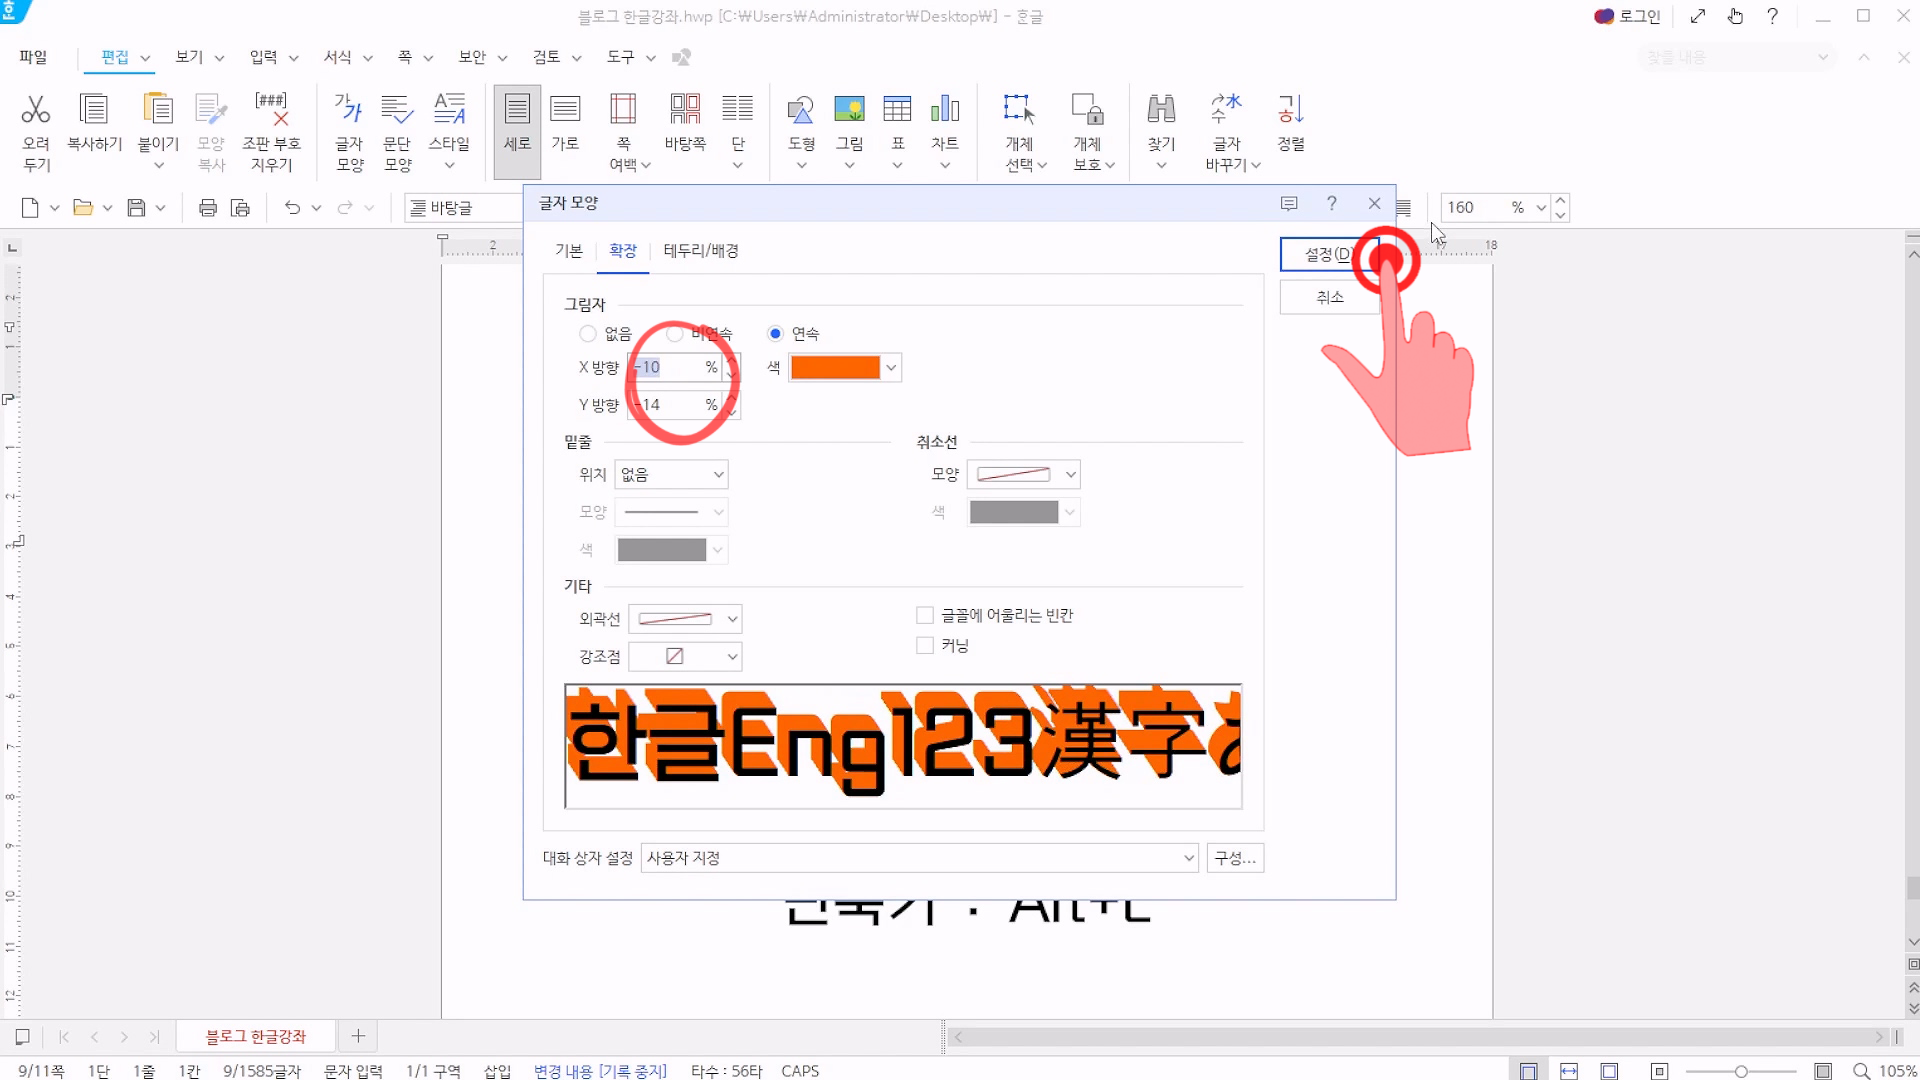This screenshot has height=1080, width=1920.
Task: Insert a 표 table from the ribbon
Action: (897, 110)
